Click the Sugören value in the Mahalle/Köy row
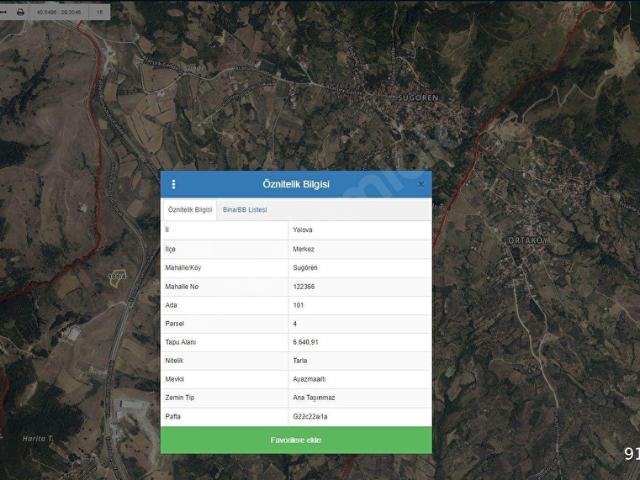640x480 pixels. [x=305, y=268]
